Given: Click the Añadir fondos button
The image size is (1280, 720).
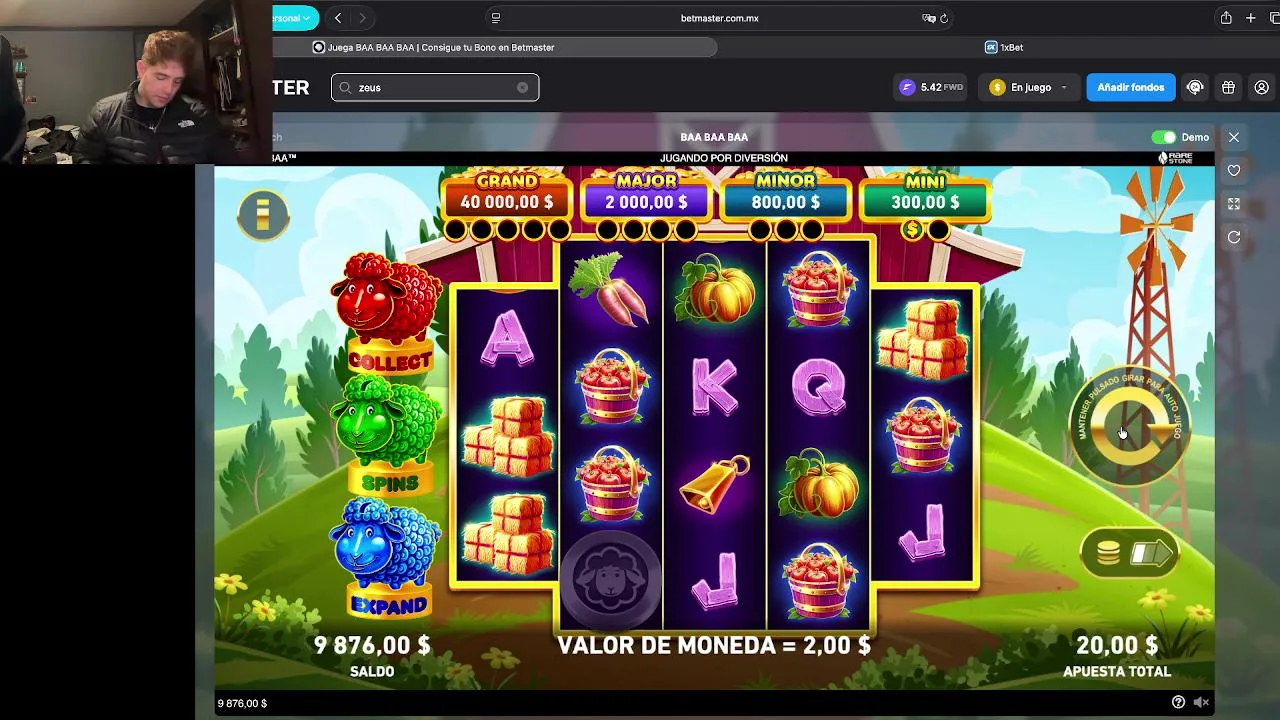Looking at the screenshot, I should pyautogui.click(x=1130, y=87).
